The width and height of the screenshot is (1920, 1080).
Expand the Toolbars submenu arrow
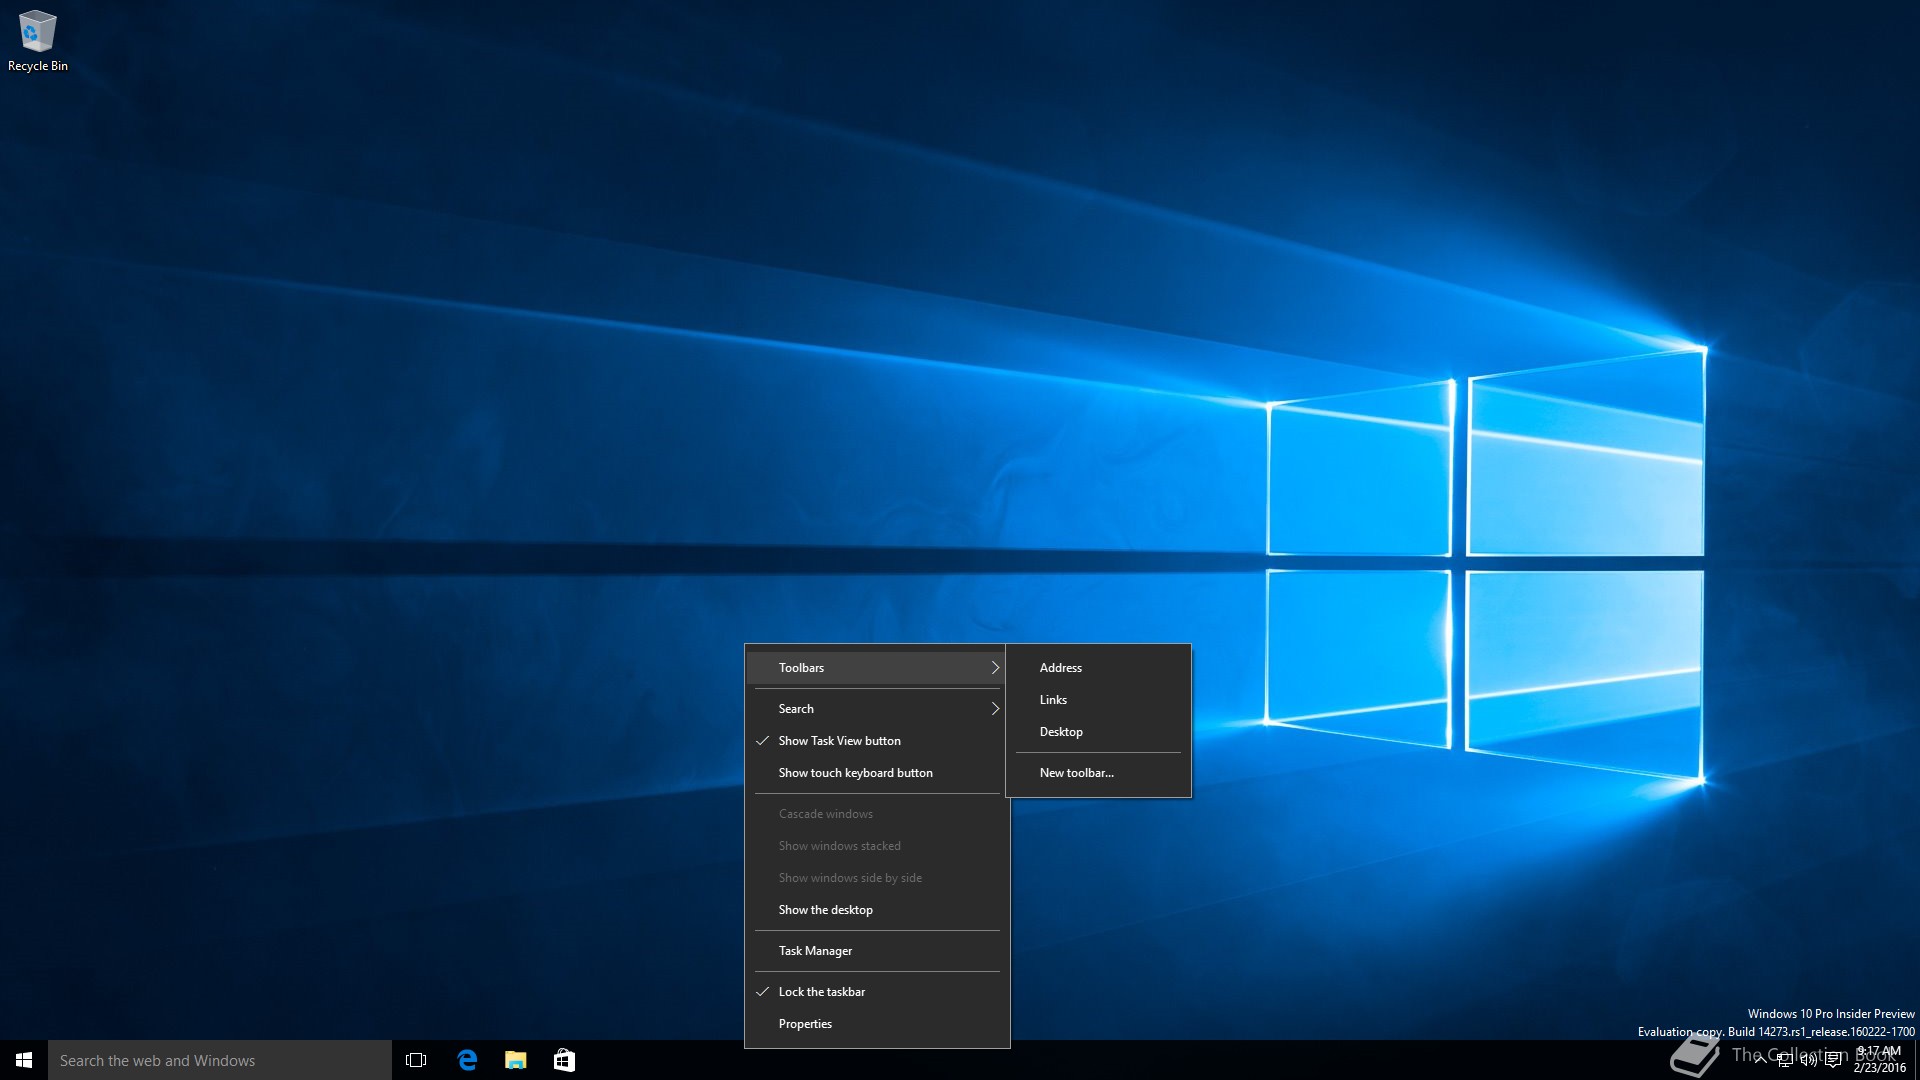[x=995, y=668]
